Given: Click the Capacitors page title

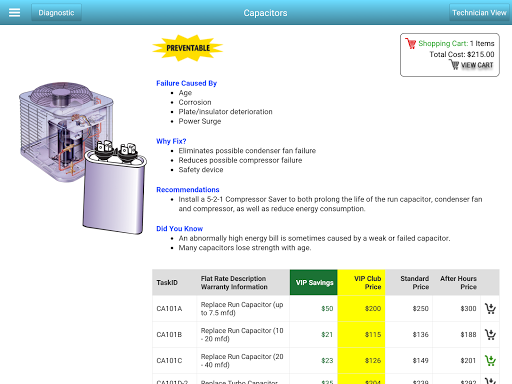Looking at the screenshot, I should [265, 13].
